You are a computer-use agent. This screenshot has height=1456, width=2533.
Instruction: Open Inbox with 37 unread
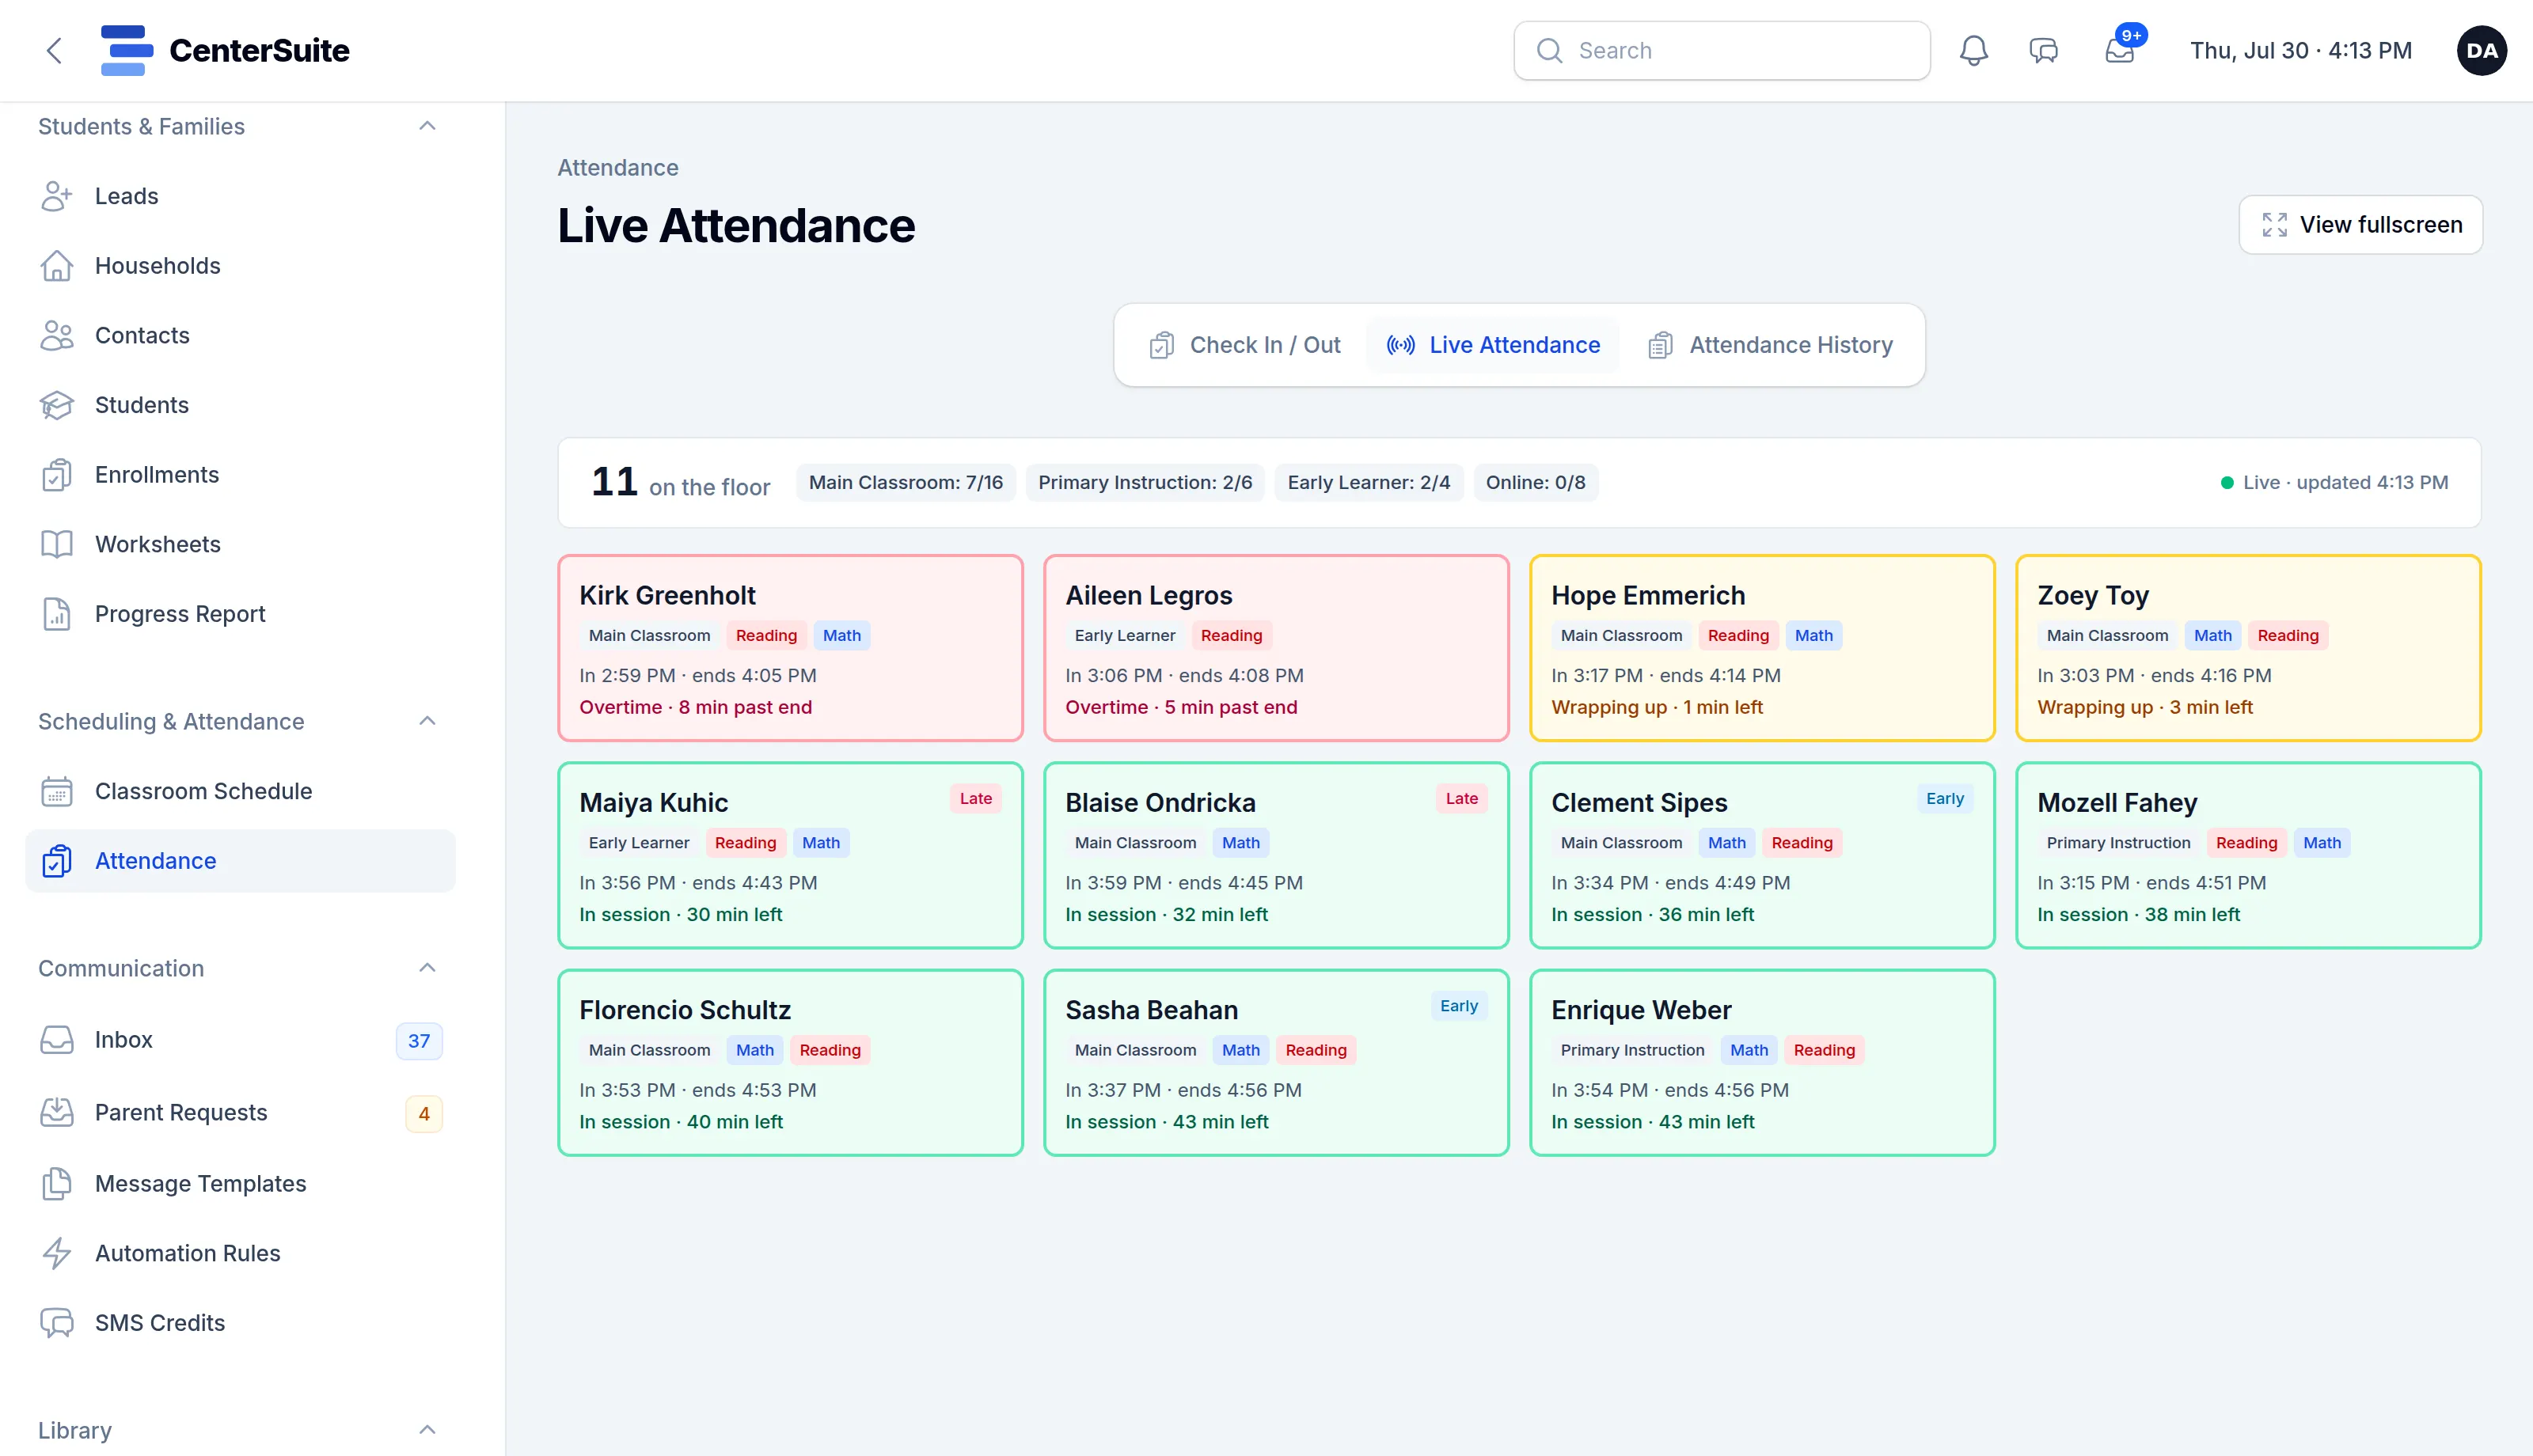pos(240,1040)
